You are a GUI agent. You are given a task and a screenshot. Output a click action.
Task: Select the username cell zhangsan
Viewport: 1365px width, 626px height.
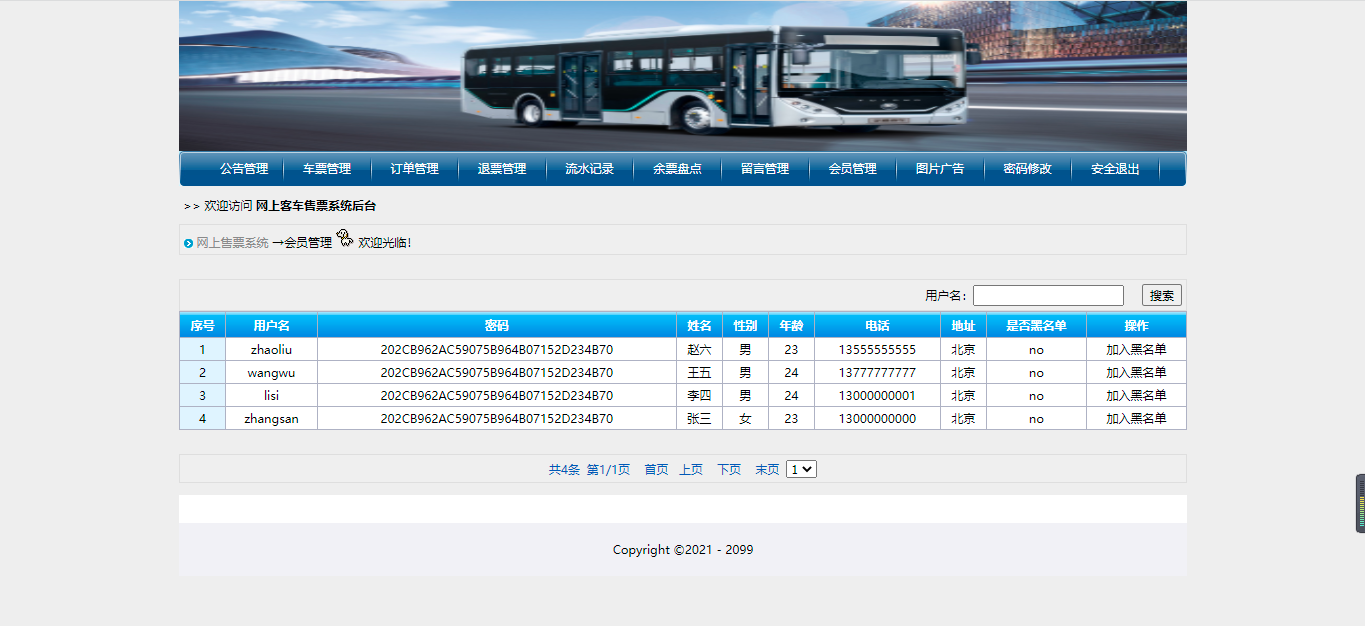point(271,419)
